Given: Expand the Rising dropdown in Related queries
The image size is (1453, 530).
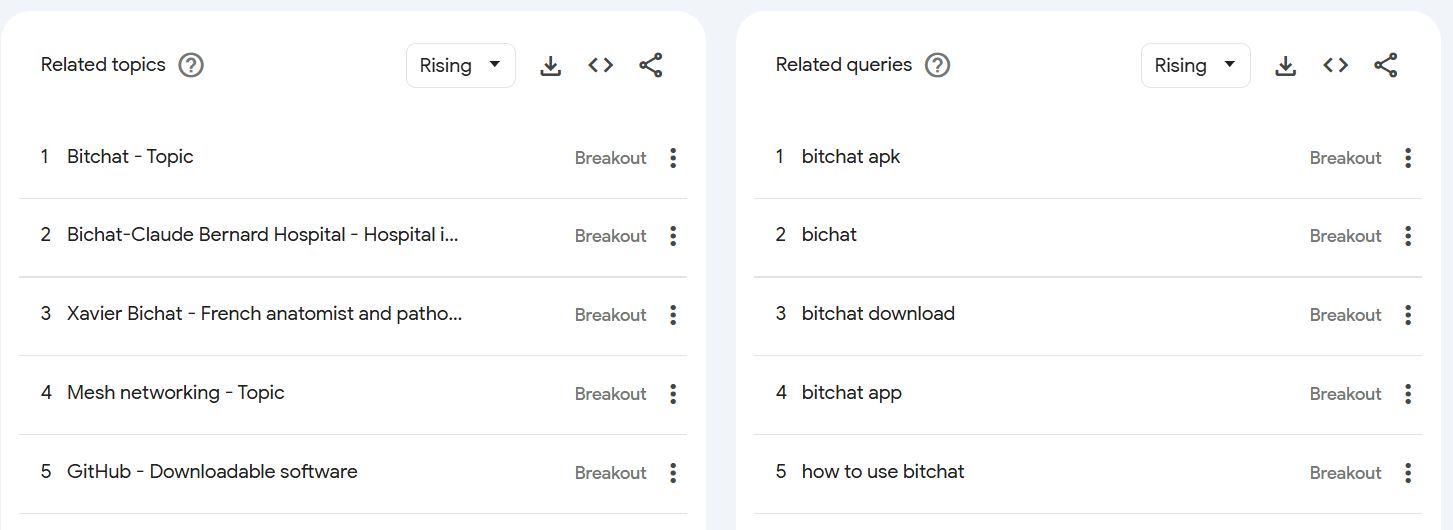Looking at the screenshot, I should [x=1196, y=66].
